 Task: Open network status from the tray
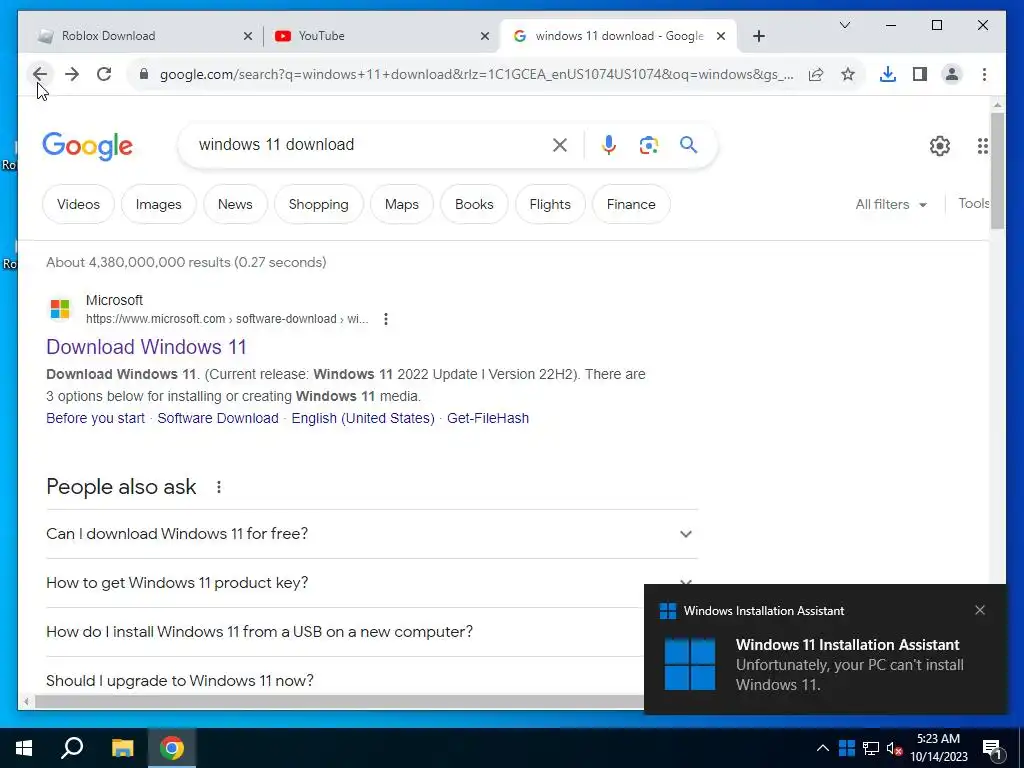(x=871, y=748)
